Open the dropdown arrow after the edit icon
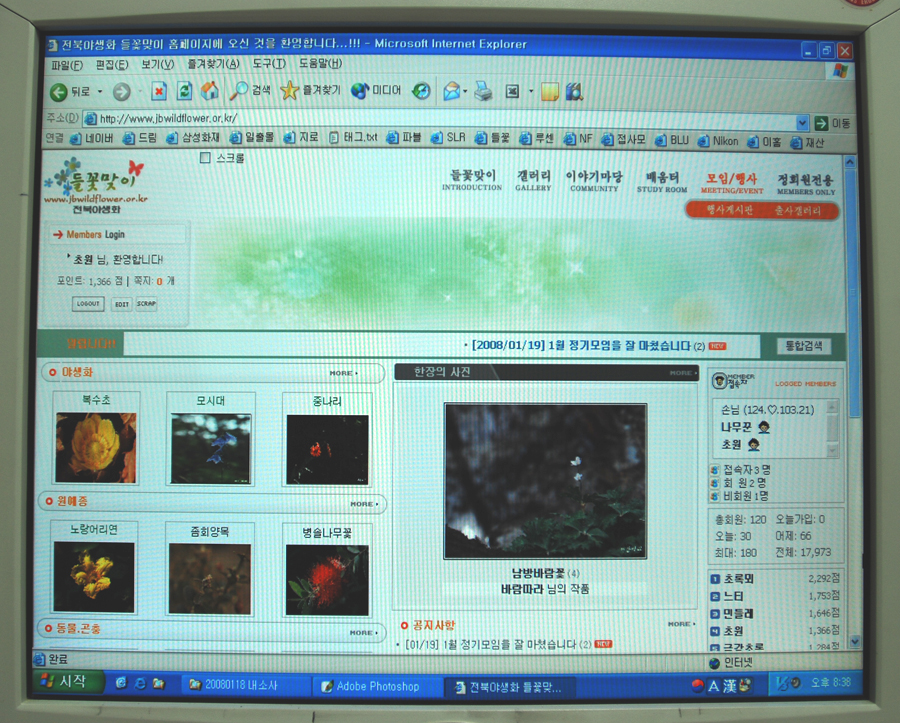 [531, 91]
